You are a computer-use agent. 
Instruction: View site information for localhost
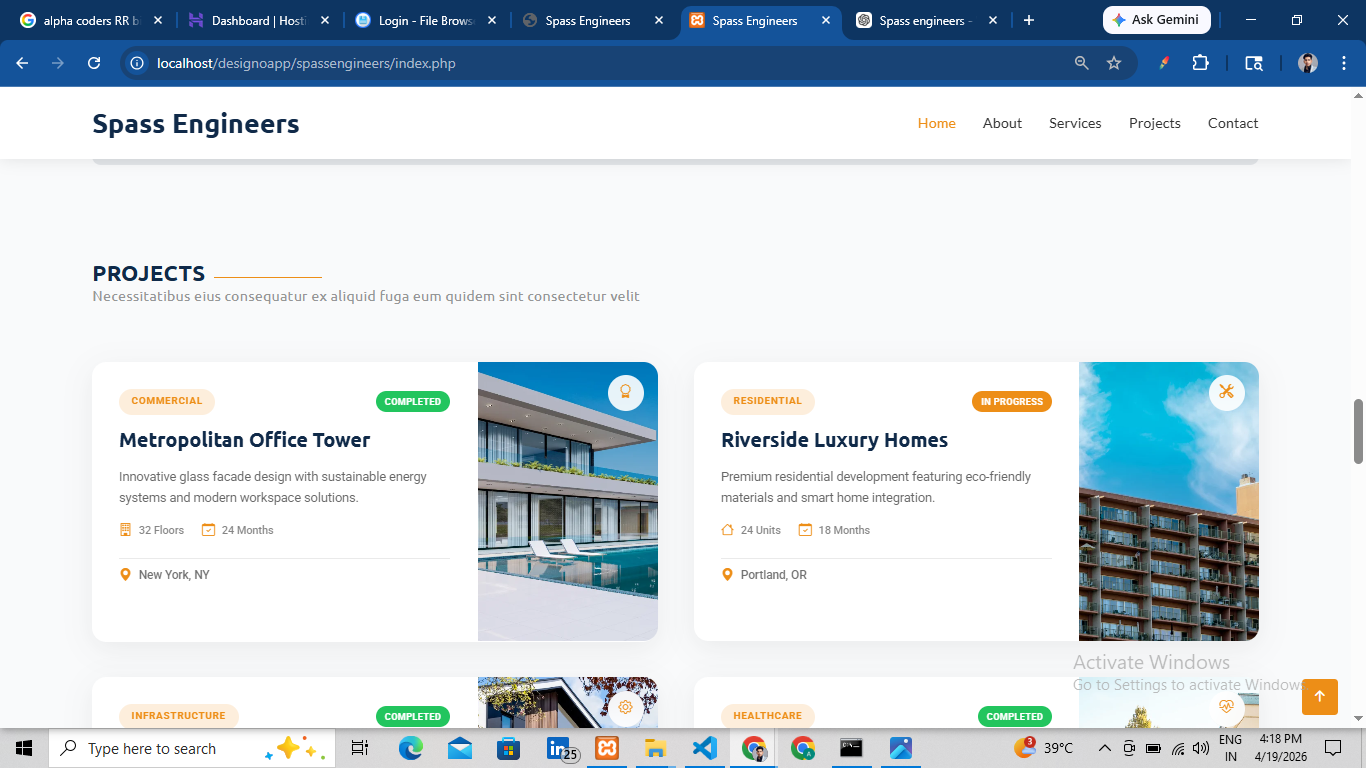pos(137,63)
